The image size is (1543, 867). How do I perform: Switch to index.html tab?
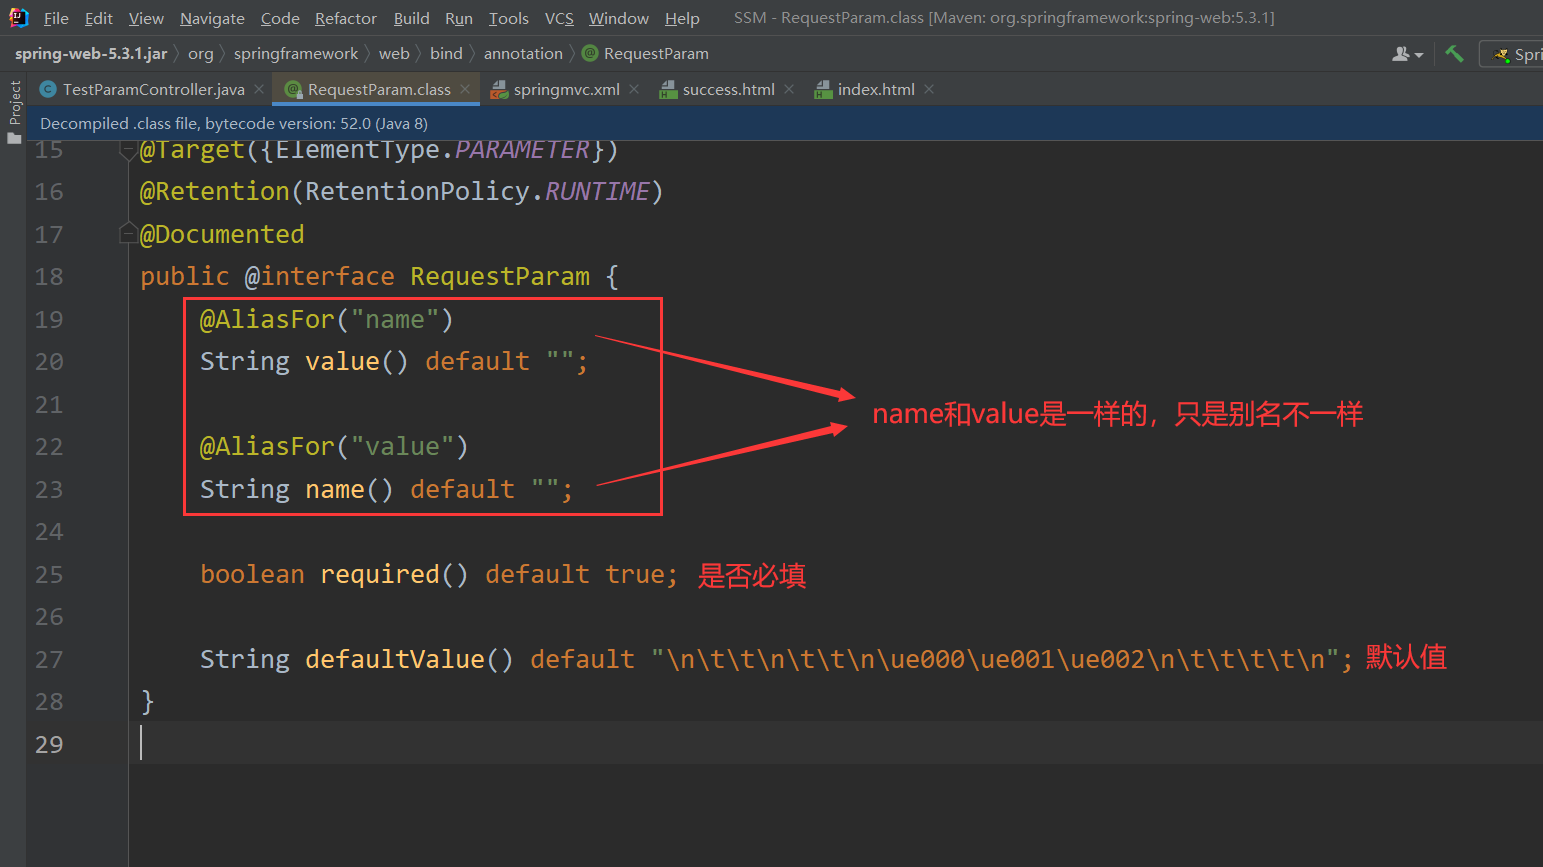click(876, 89)
